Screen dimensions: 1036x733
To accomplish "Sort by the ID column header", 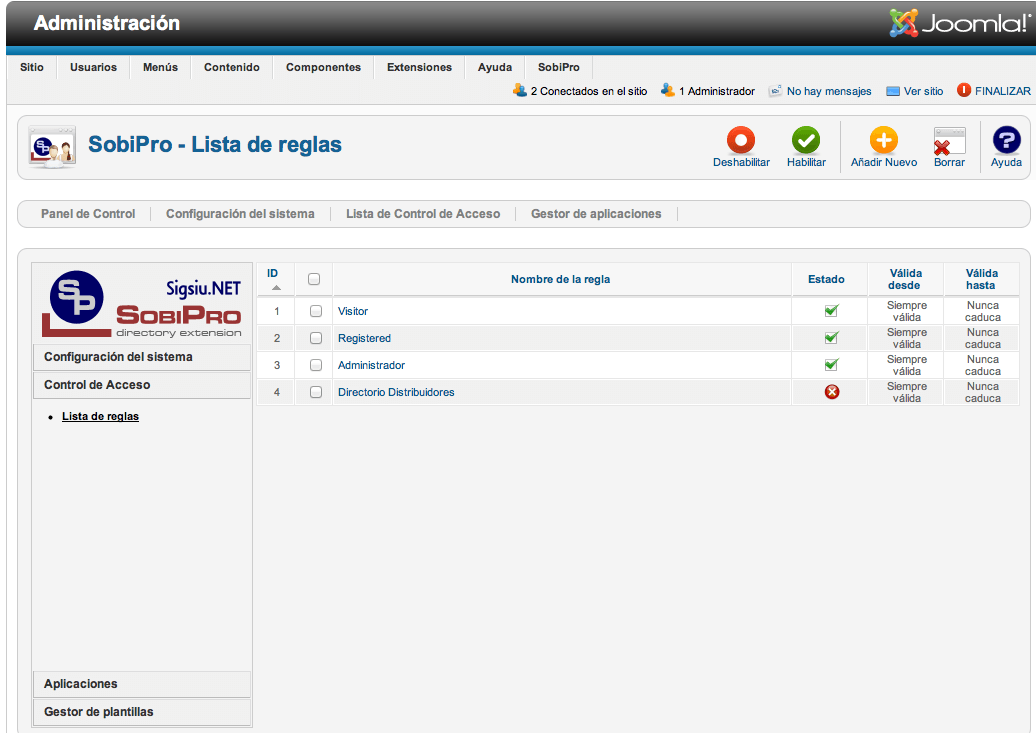I will click(x=272, y=274).
